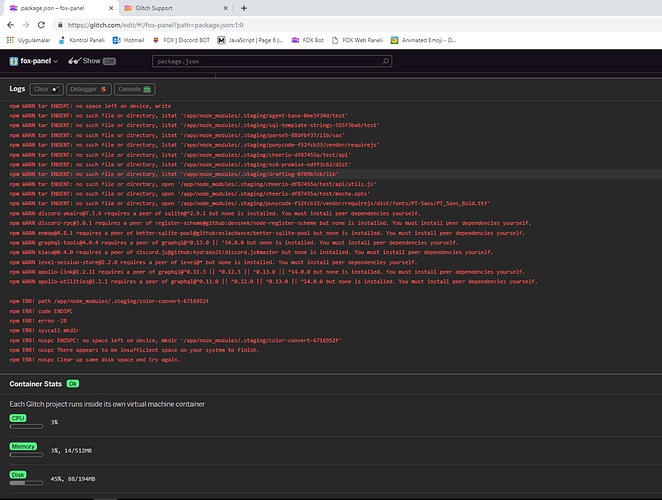Image resolution: width=662 pixels, height=500 pixels.
Task: Click the 'npm ERR! syscall mkdir' log line
Action: tap(44, 331)
